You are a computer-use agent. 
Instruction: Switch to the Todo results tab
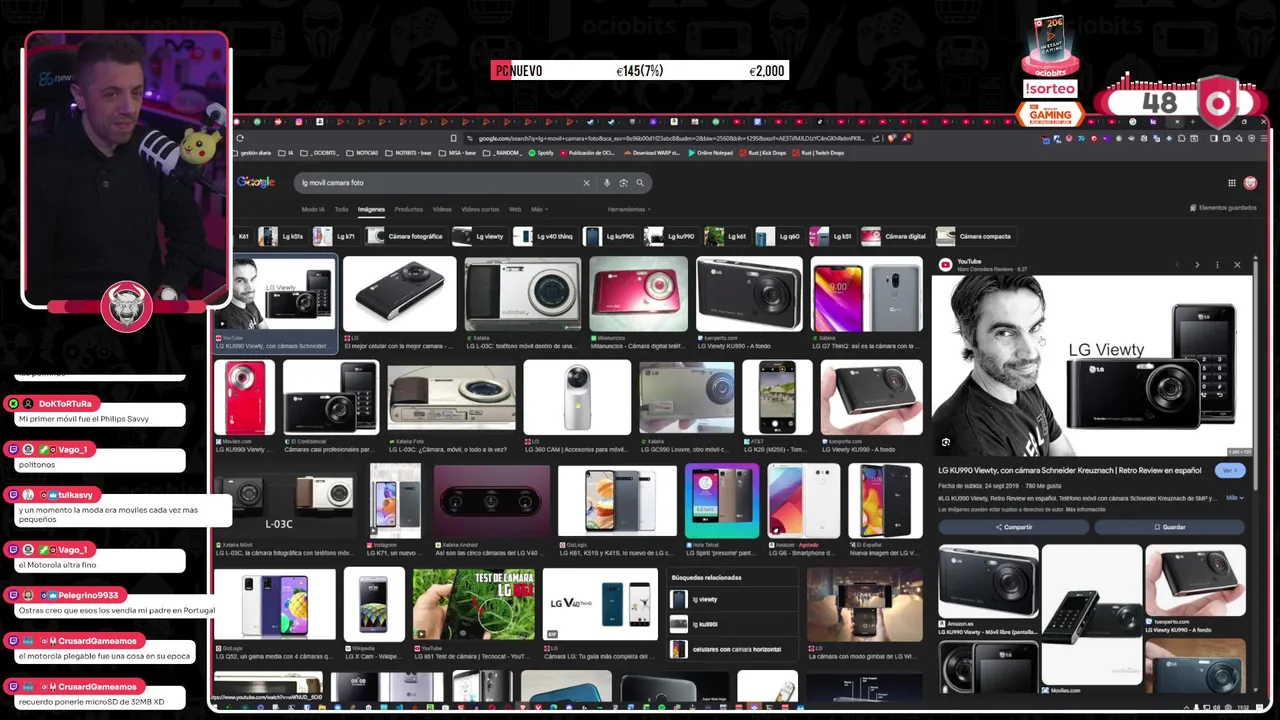click(341, 209)
